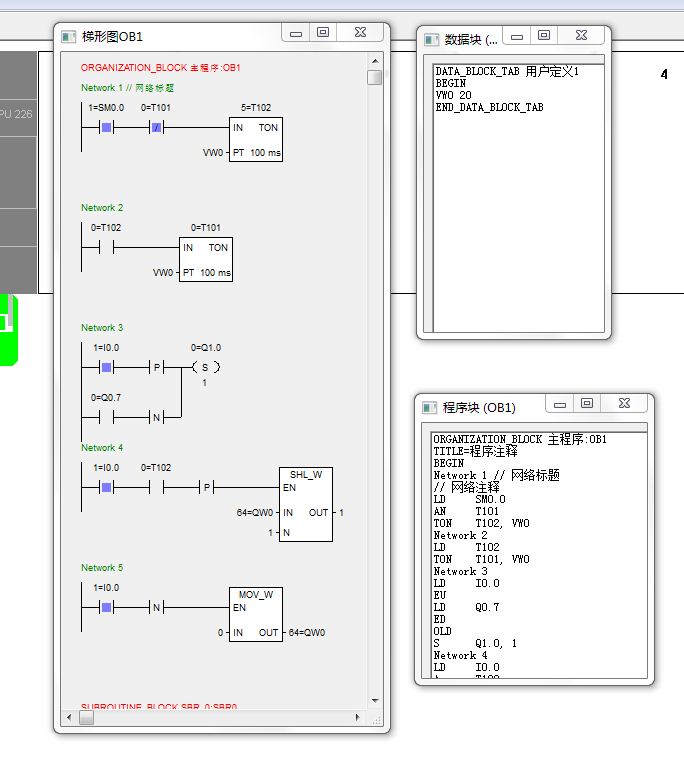
Task: Select the TON T102 timer block
Action: [255, 140]
